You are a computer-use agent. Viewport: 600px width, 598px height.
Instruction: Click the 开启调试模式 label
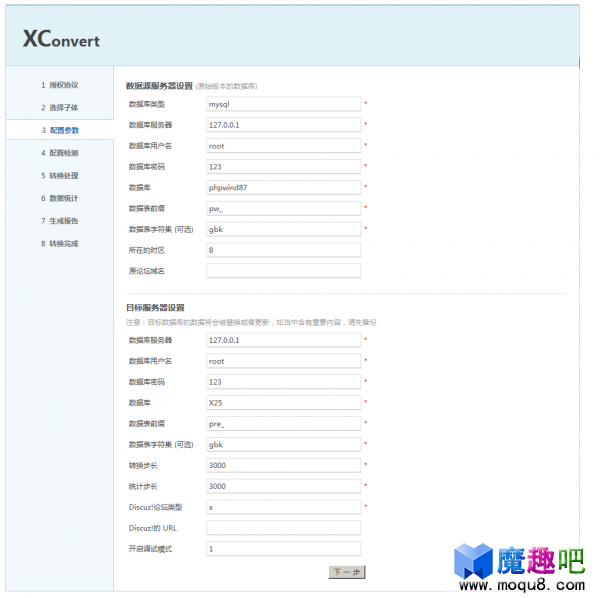click(150, 549)
